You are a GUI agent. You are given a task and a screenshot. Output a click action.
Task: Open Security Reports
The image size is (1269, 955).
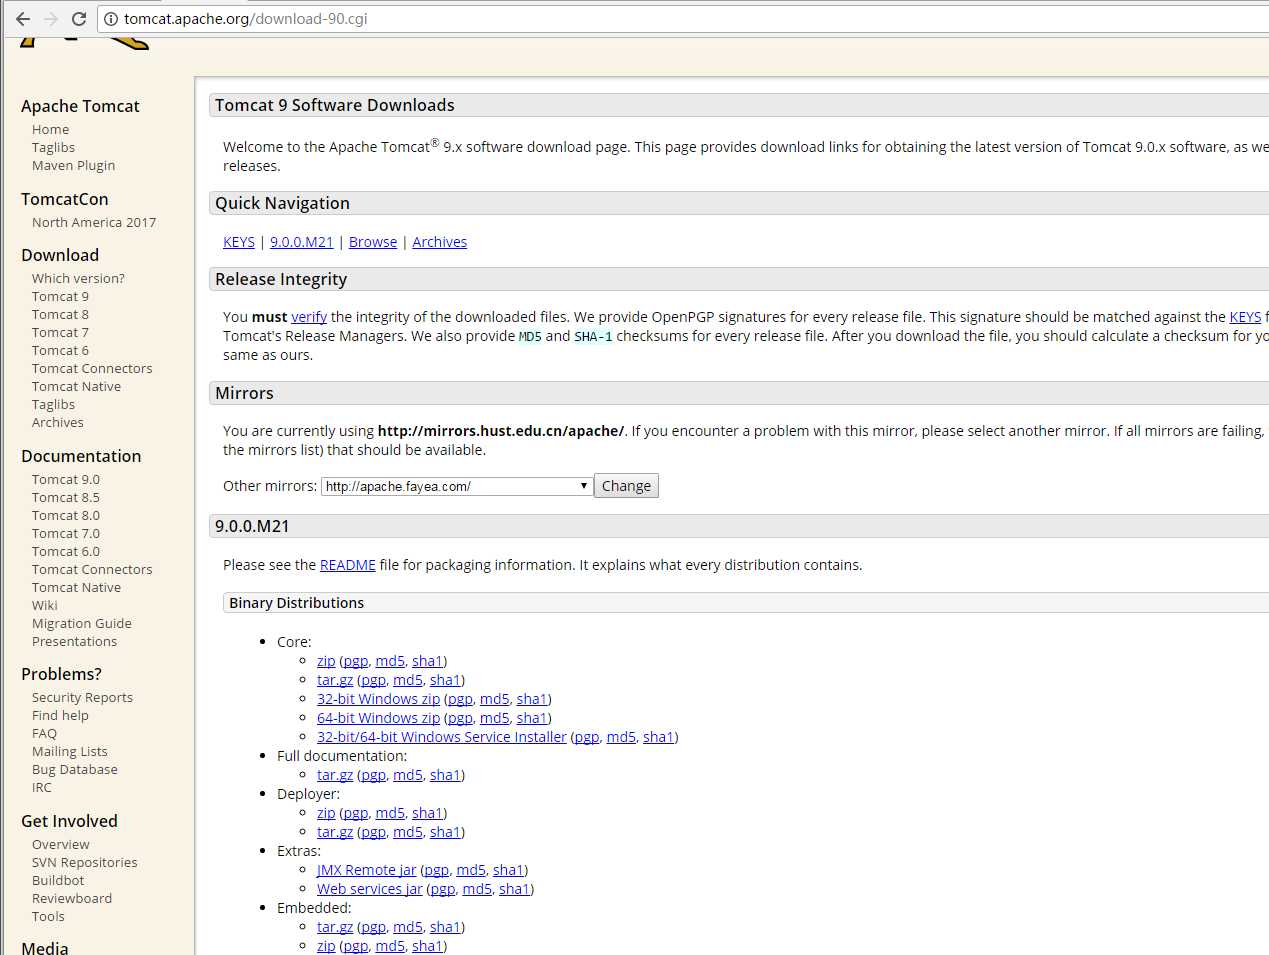pyautogui.click(x=82, y=698)
